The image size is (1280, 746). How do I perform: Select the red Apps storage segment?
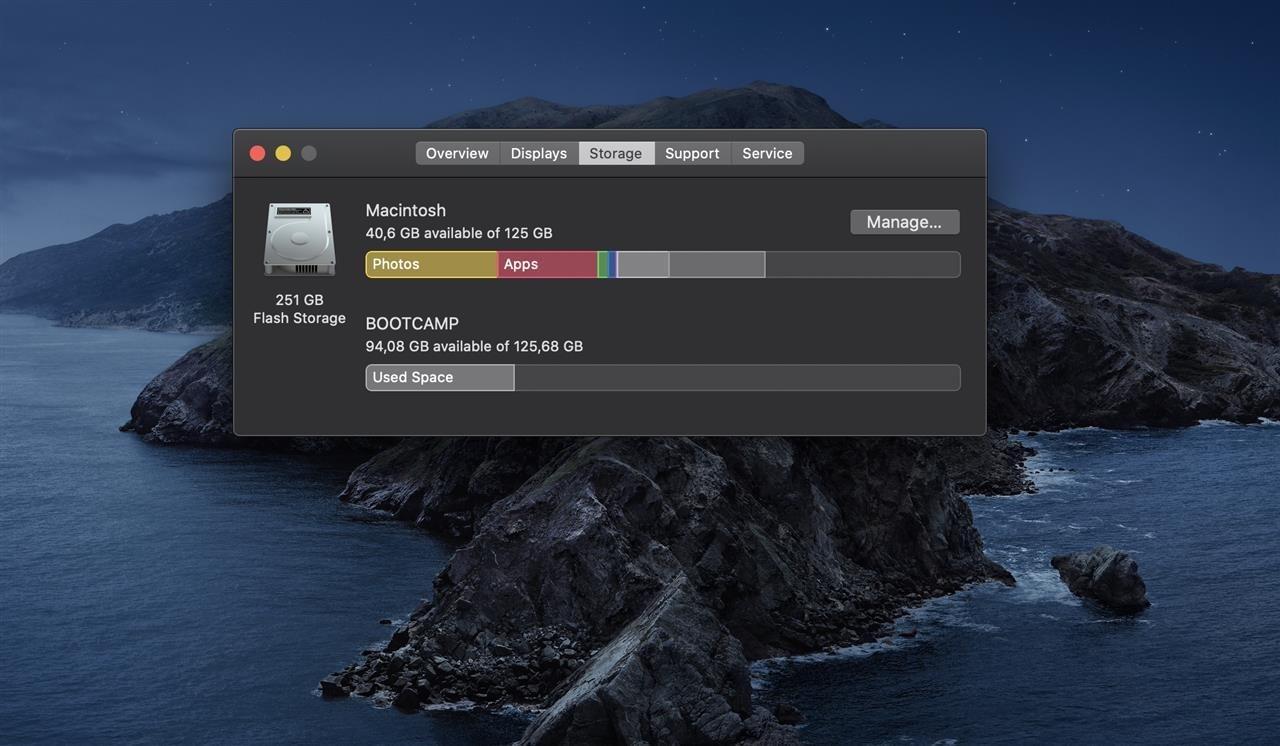click(x=547, y=264)
